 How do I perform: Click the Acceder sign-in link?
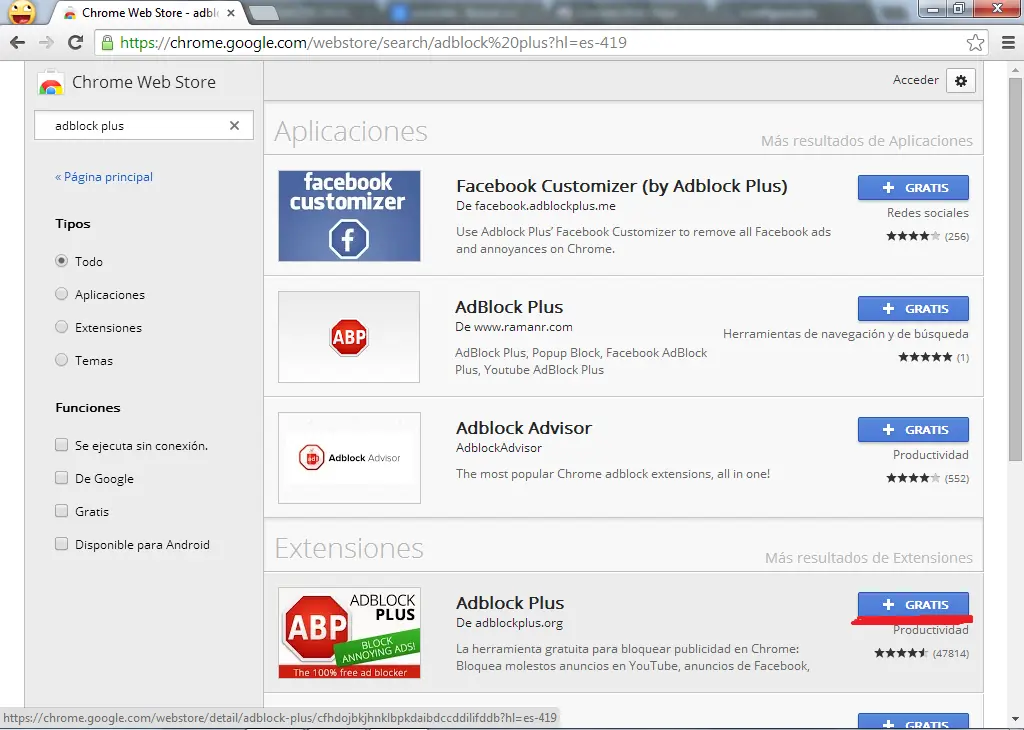[916, 80]
